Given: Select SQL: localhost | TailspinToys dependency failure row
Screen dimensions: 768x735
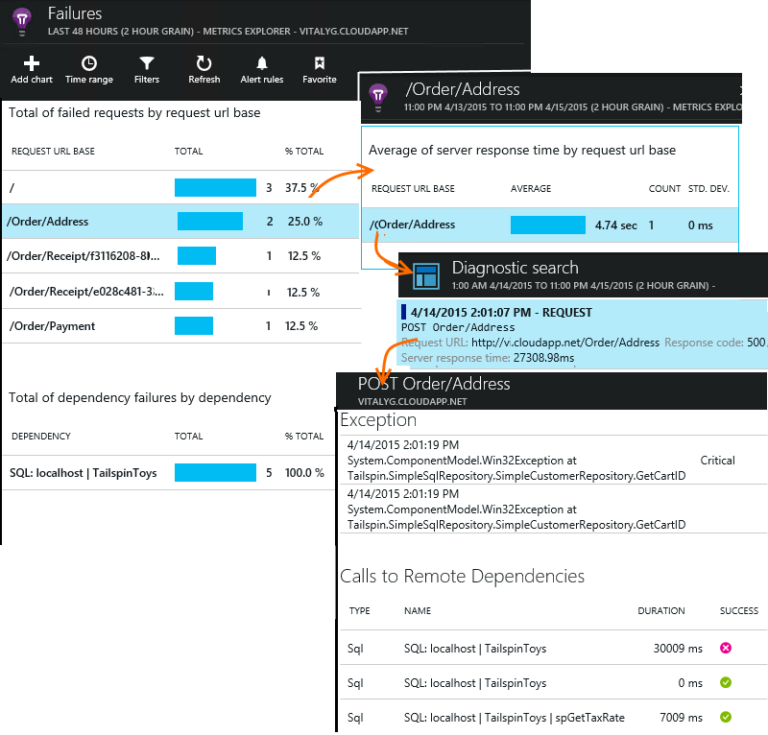Looking at the screenshot, I should (x=169, y=473).
